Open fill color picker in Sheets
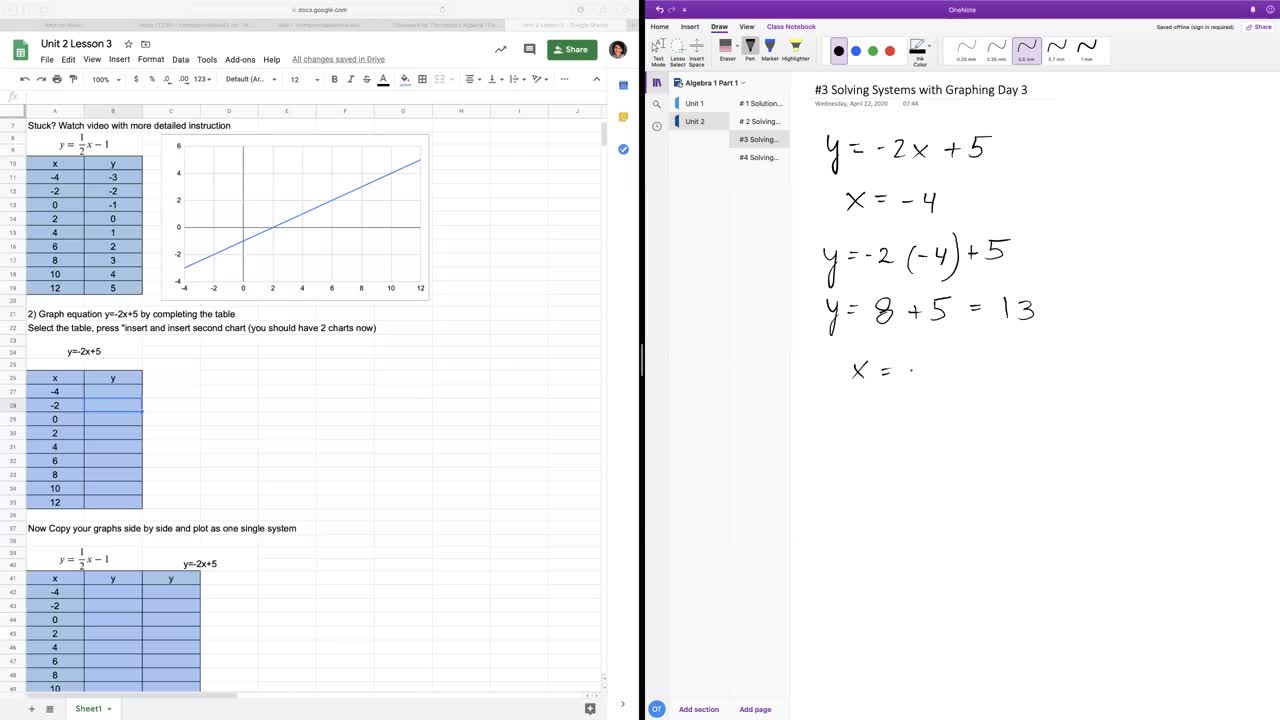1280x720 pixels. [x=405, y=79]
